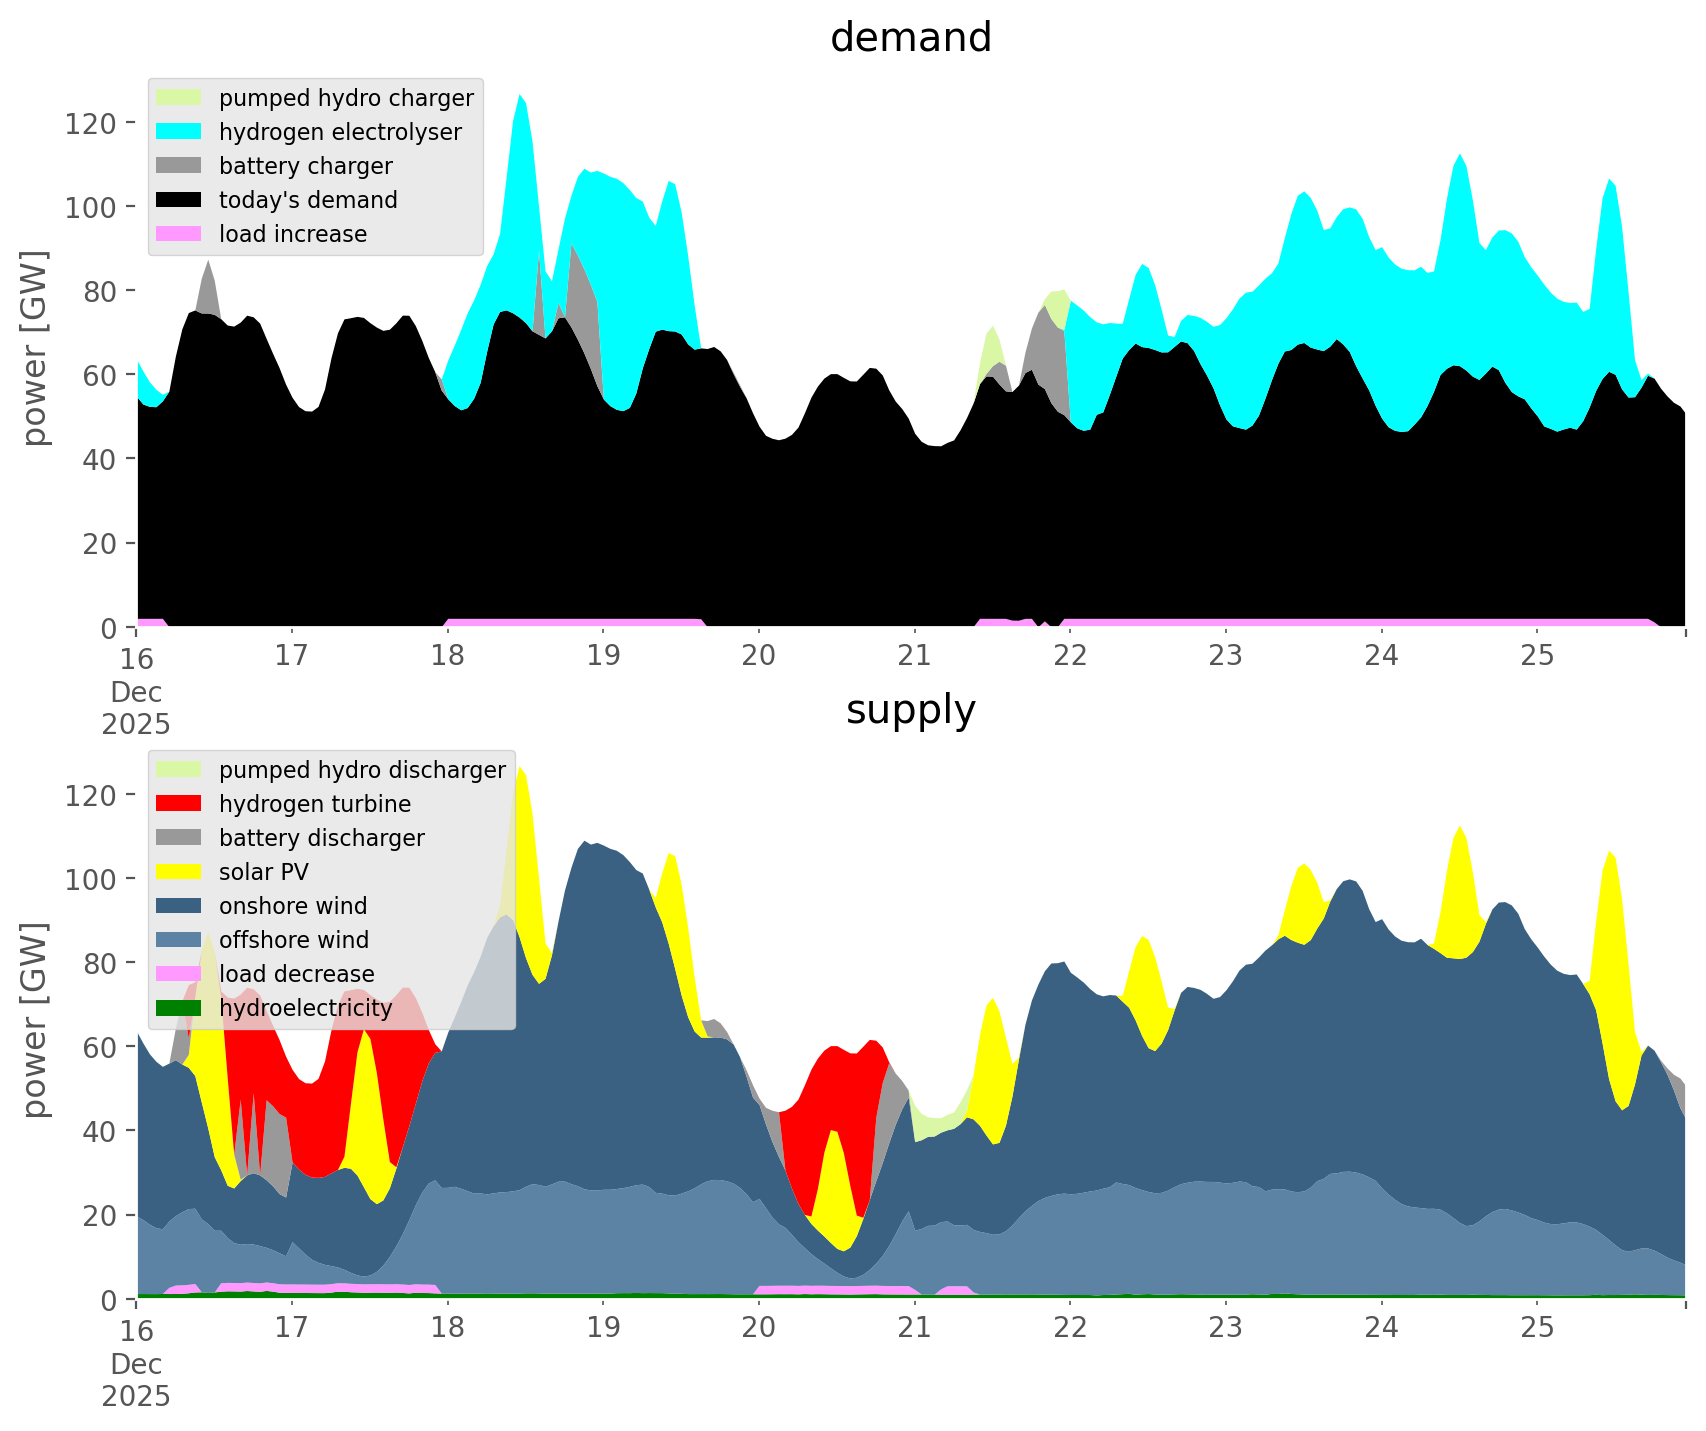Image resolution: width=1706 pixels, height=1431 pixels.
Task: Click 'Dec 2025' date label under demand chart
Action: tap(136, 708)
